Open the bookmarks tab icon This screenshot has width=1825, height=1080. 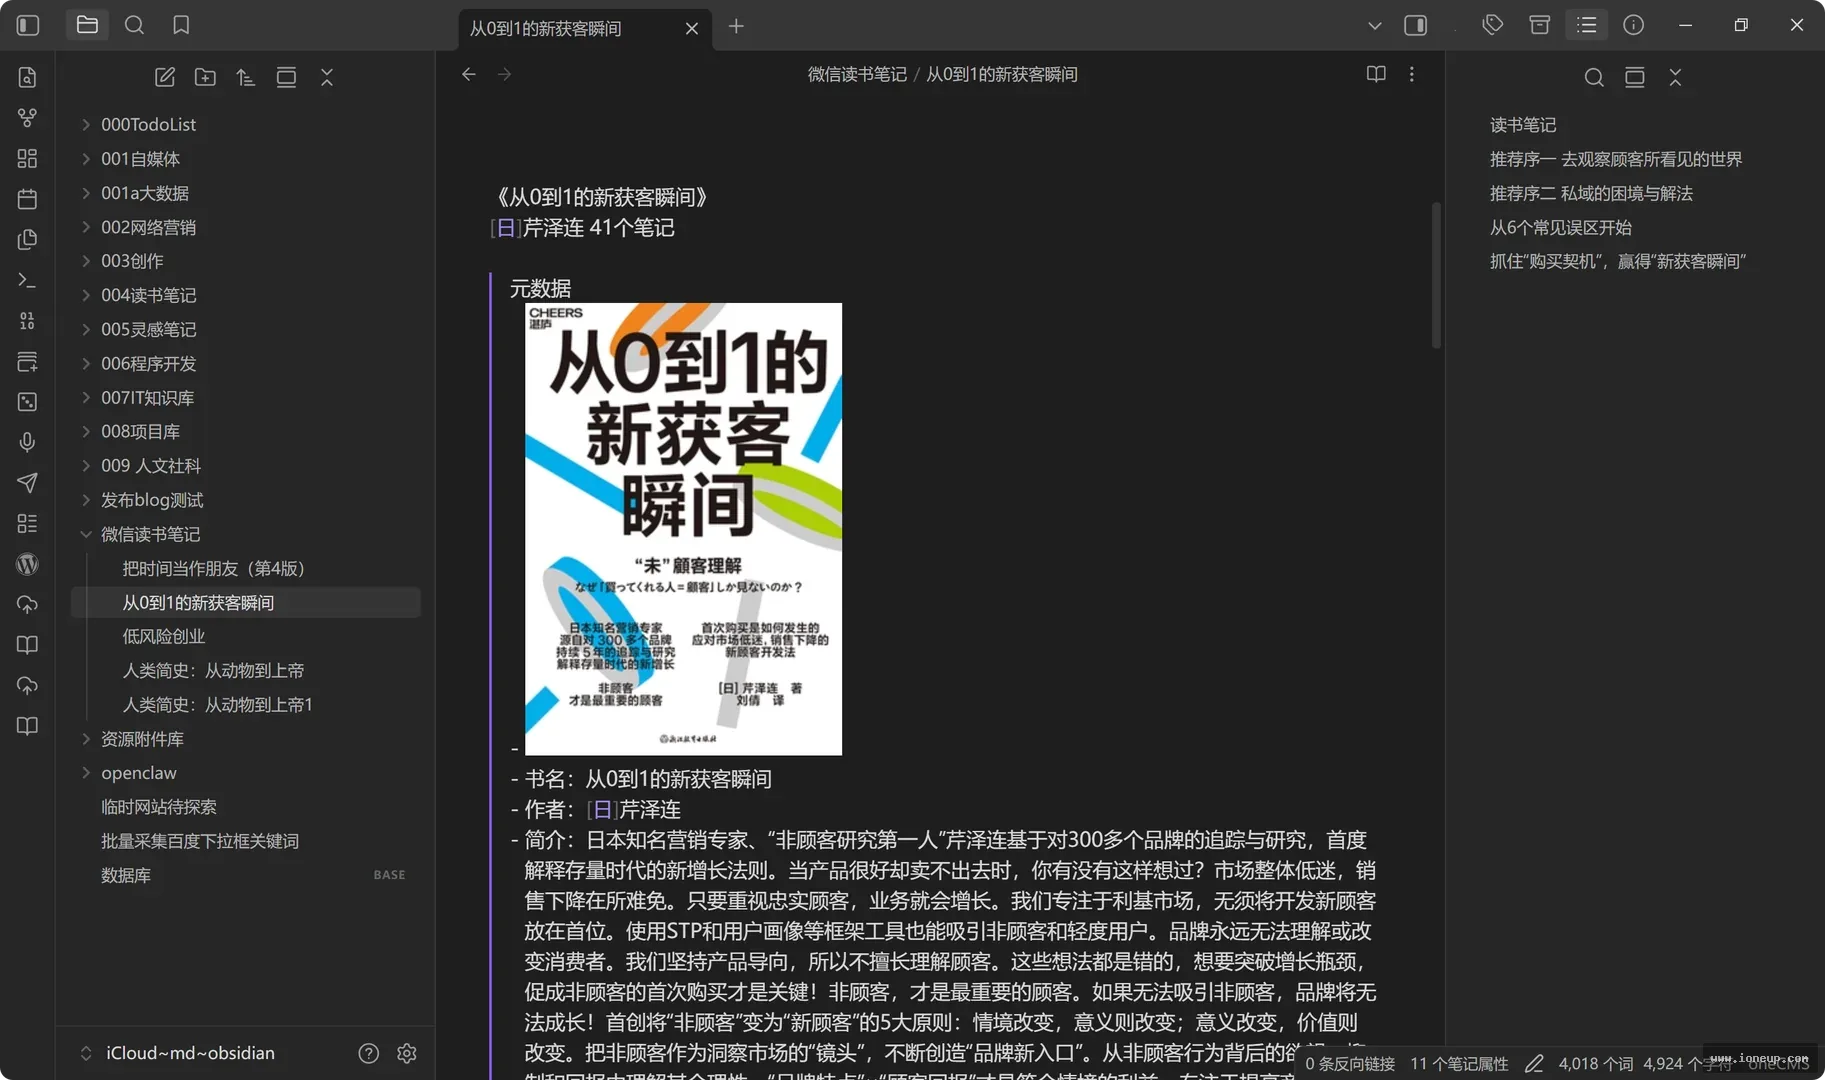click(x=181, y=25)
